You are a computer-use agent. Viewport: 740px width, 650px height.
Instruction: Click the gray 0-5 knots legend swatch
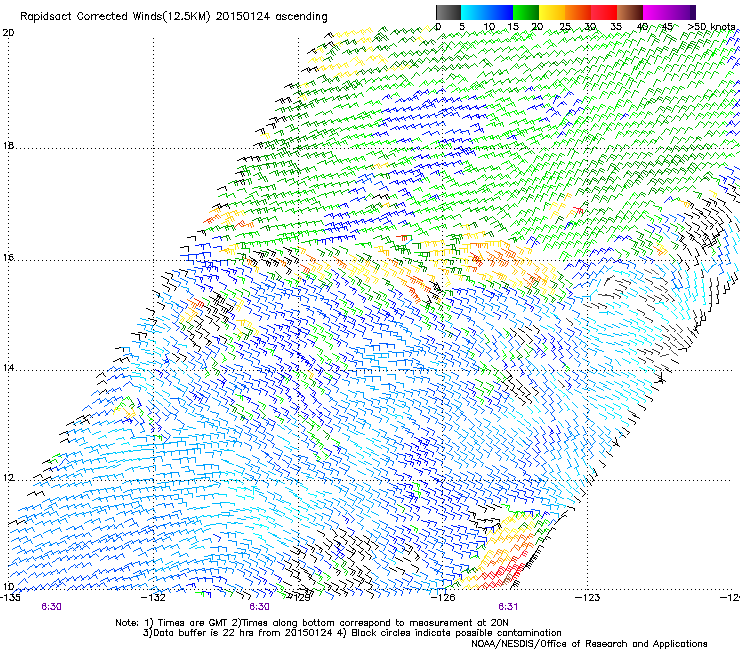coord(448,12)
